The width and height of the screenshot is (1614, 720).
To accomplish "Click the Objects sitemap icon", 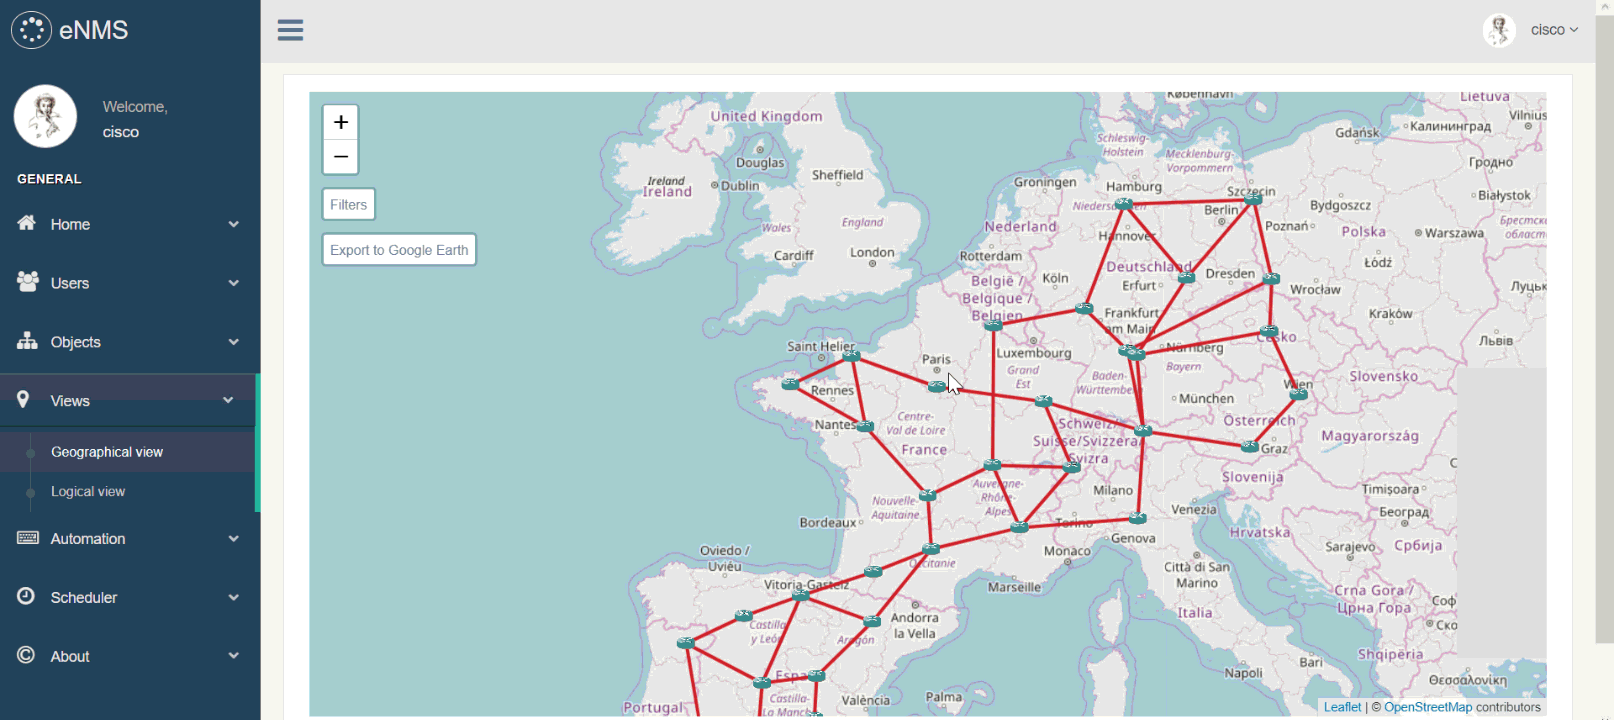I will tap(27, 341).
